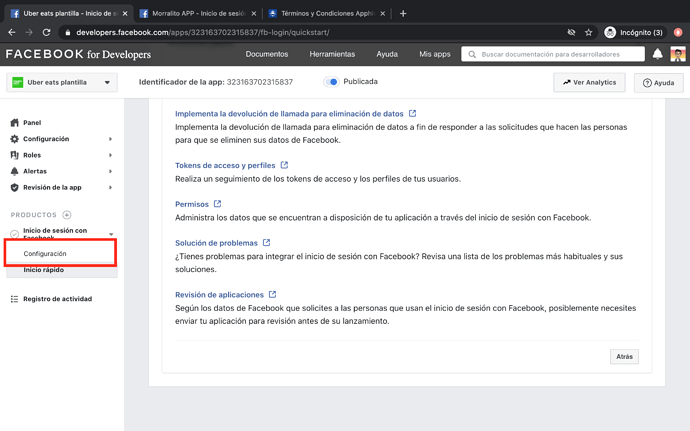Click the search magnifier icon in documentation search
Image resolution: width=690 pixels, height=431 pixels.
[x=472, y=55]
